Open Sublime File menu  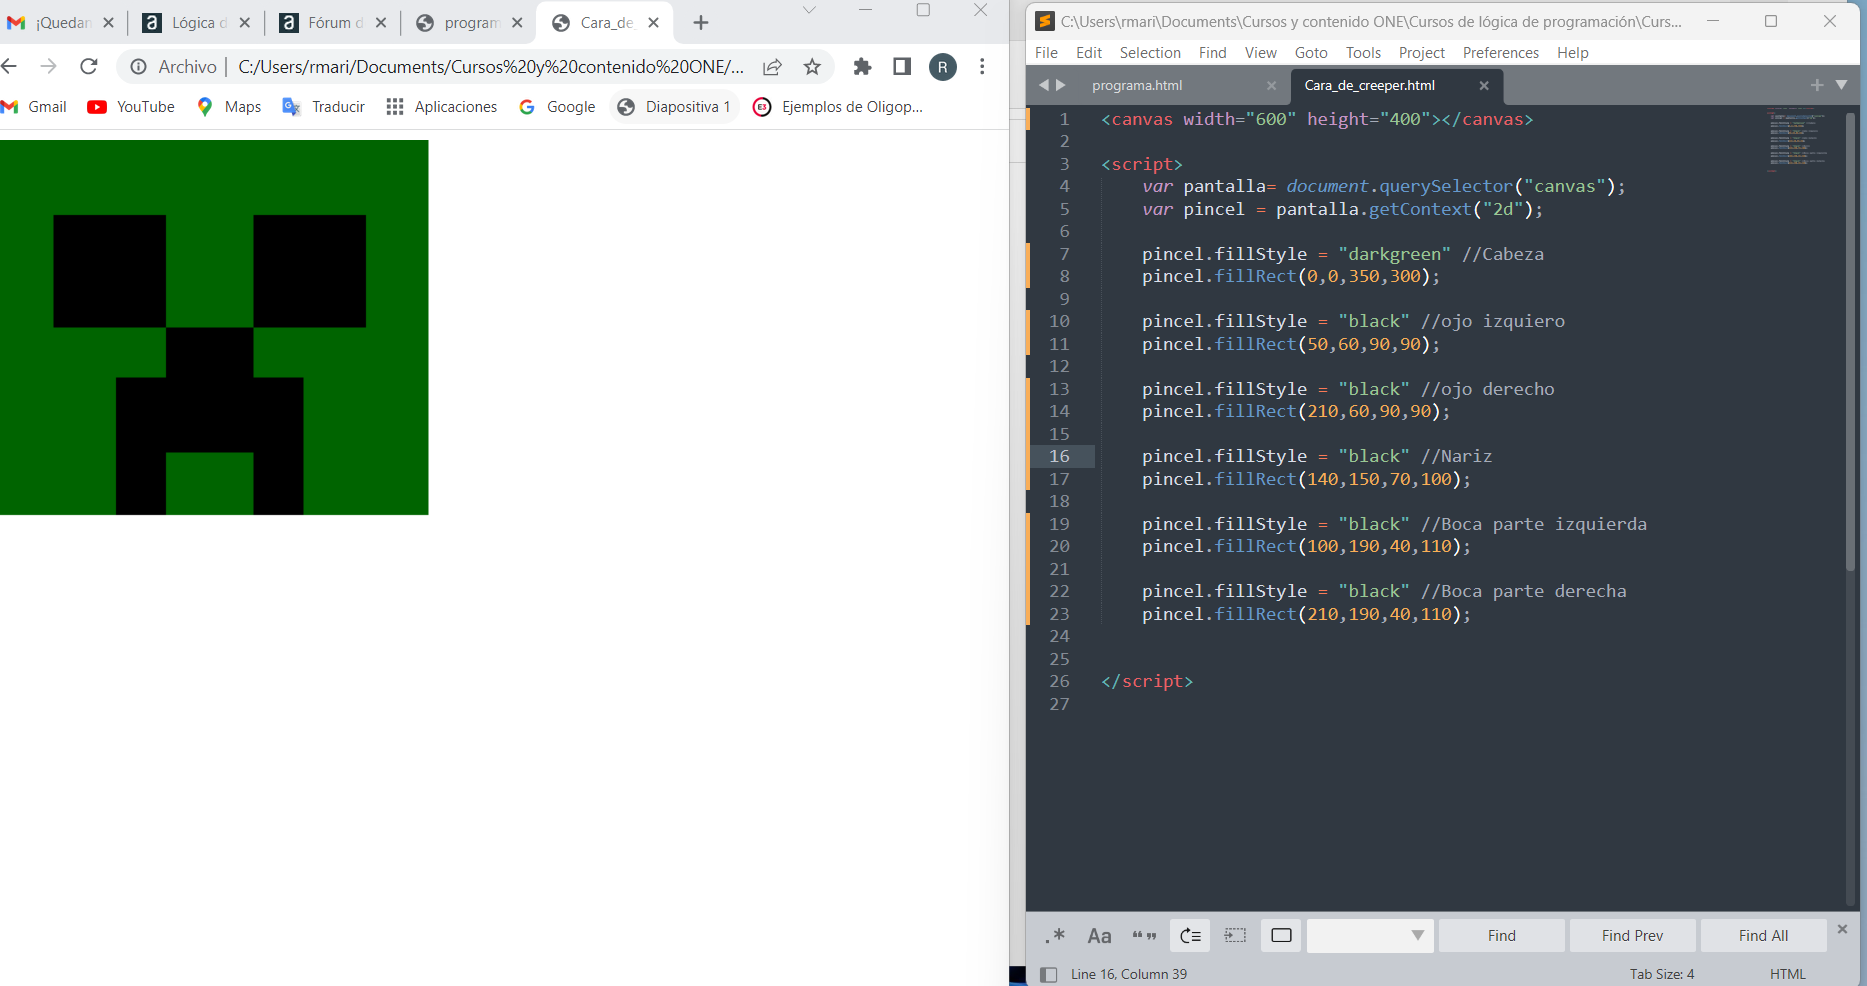click(1046, 53)
